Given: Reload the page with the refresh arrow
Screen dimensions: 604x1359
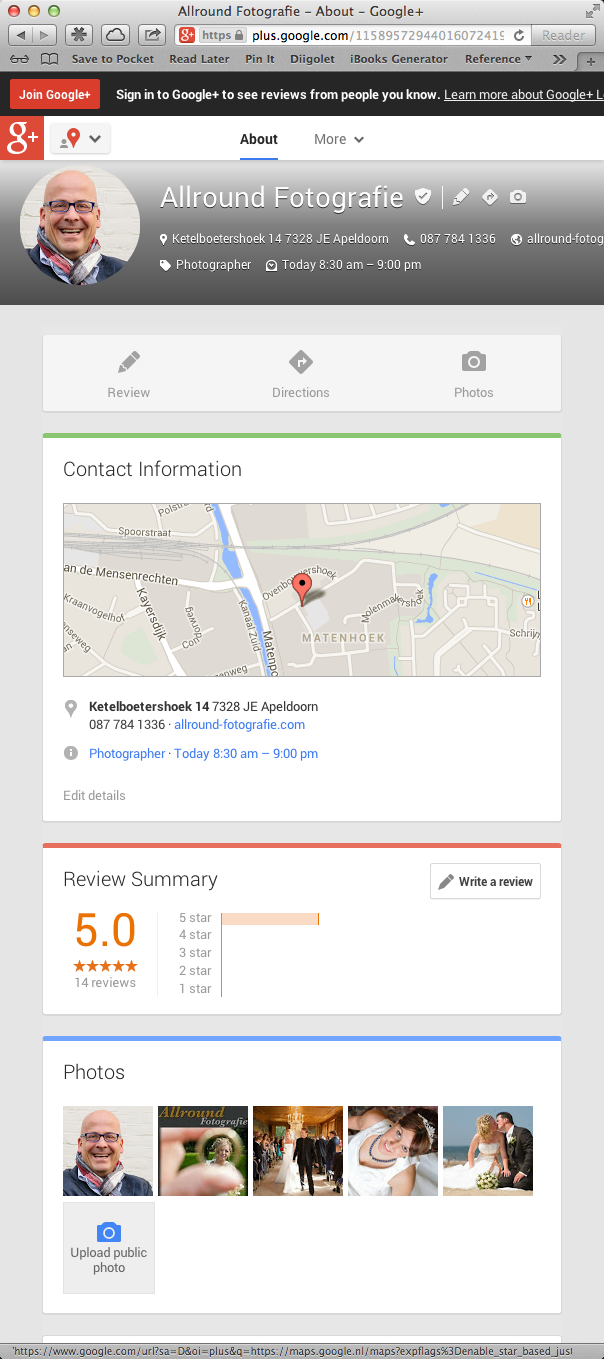Looking at the screenshot, I should click(x=519, y=35).
